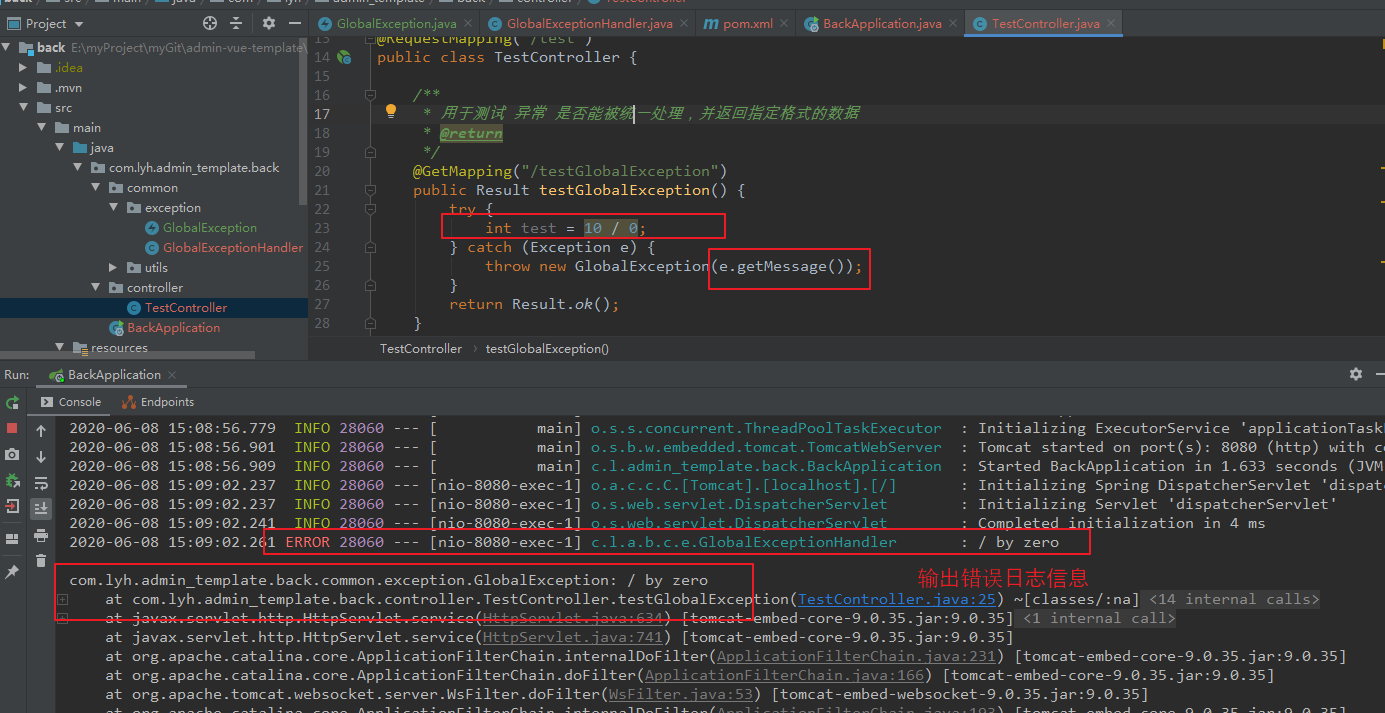Click the green bug update icon in Run toolbar
1385x713 pixels.
[12, 481]
